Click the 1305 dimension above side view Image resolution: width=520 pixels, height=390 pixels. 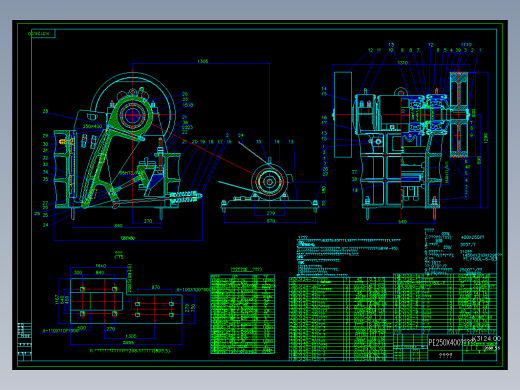(203, 61)
